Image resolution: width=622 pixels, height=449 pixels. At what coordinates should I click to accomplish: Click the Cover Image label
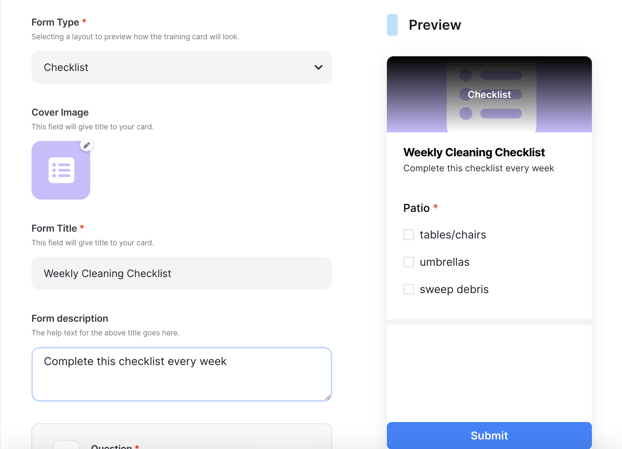tap(60, 113)
